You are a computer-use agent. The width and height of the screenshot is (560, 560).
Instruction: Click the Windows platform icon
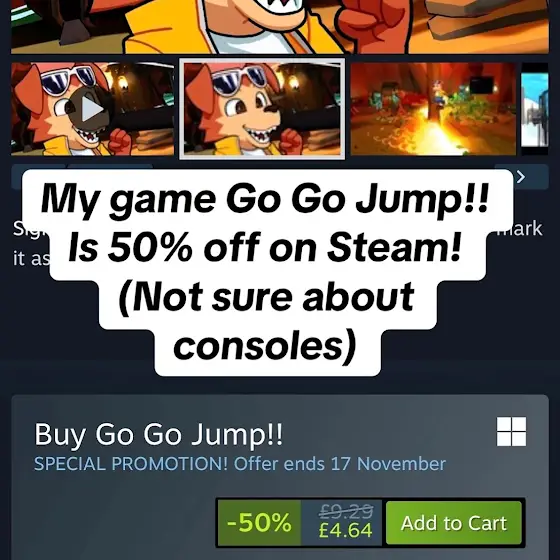tap(511, 431)
